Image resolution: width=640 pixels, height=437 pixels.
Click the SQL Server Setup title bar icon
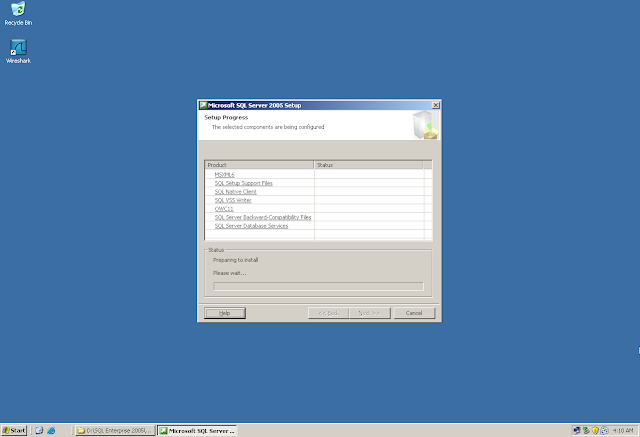[203, 105]
